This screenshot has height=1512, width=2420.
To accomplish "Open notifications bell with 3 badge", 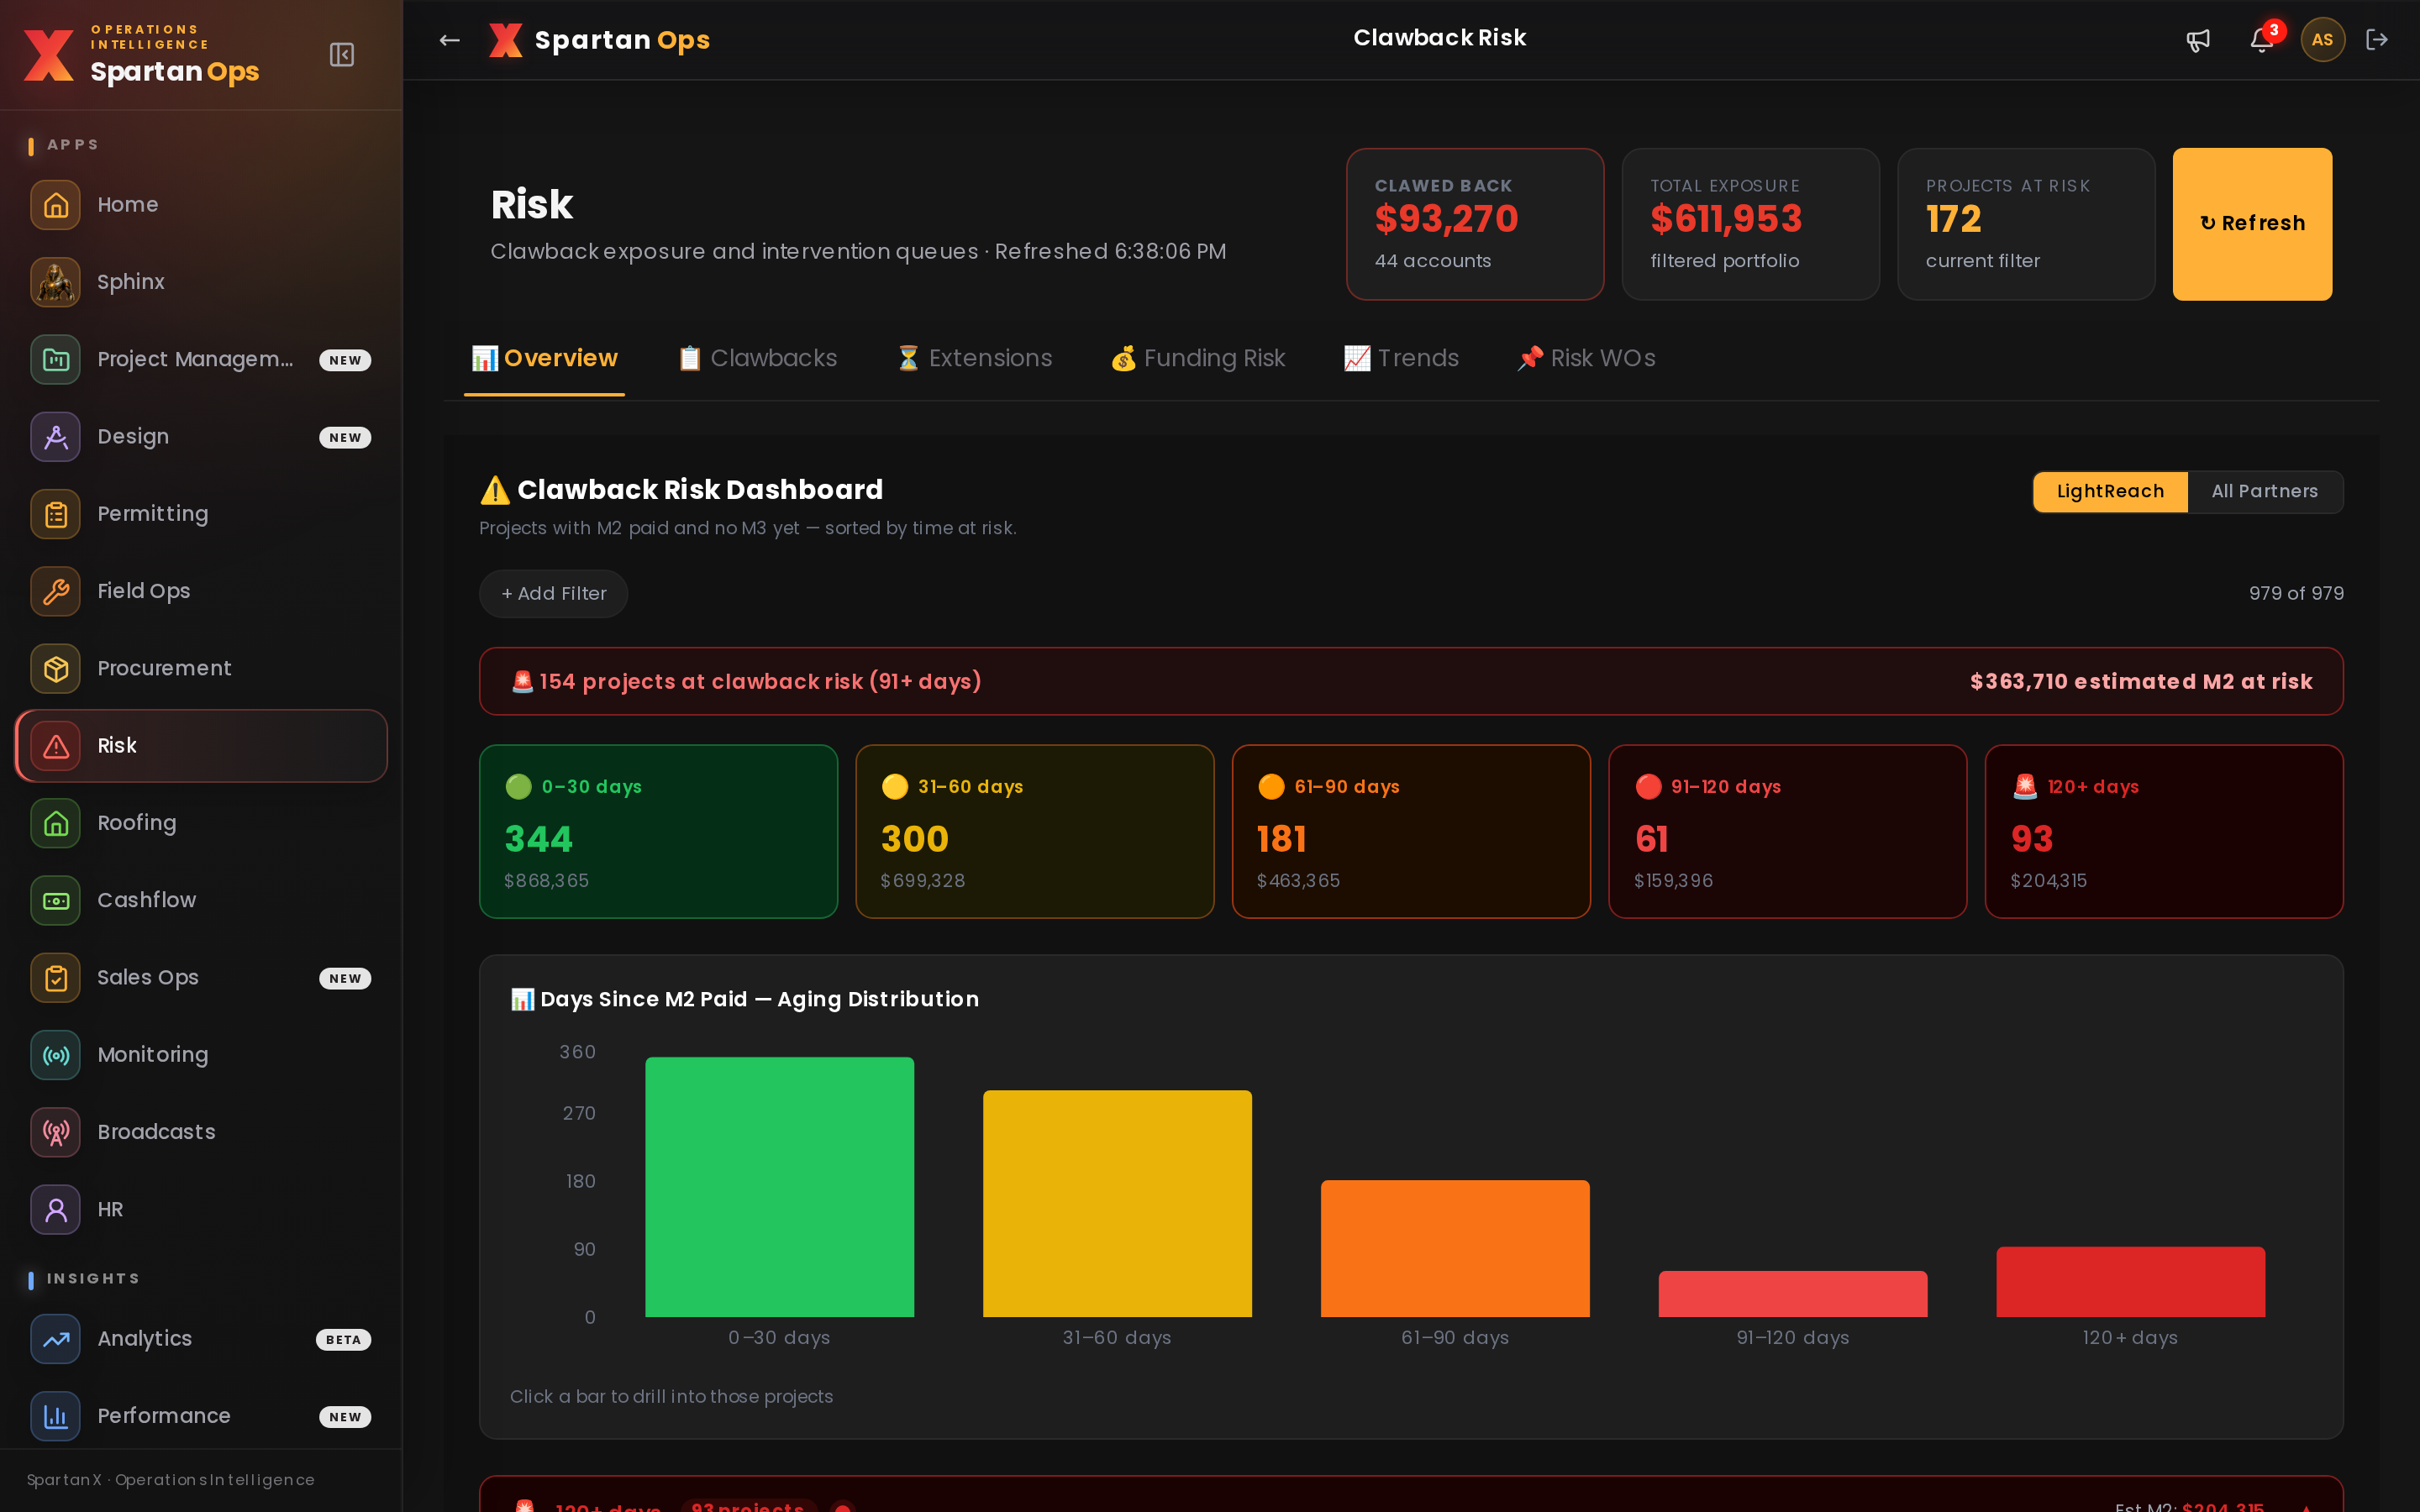I will pos(2262,40).
